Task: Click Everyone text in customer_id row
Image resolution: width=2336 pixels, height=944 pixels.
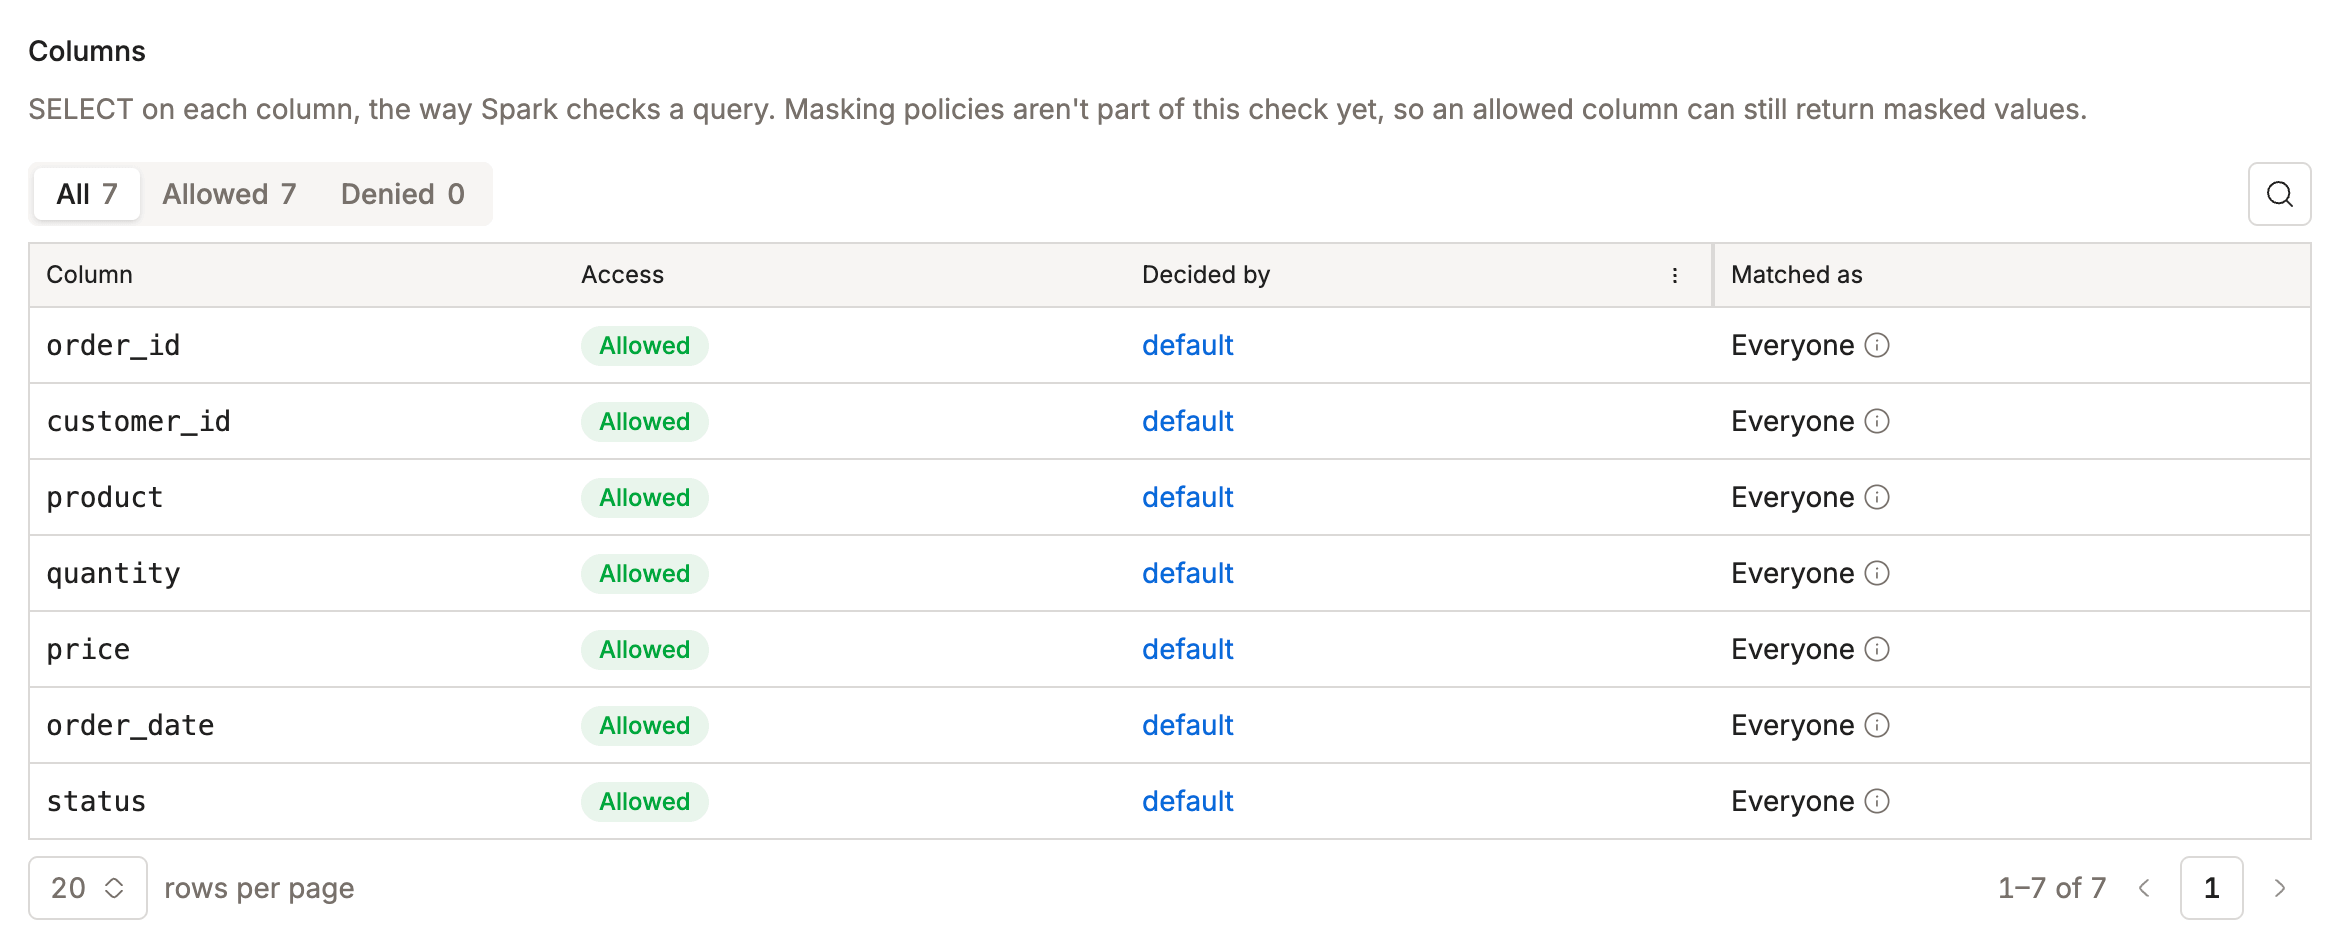Action: [1792, 422]
